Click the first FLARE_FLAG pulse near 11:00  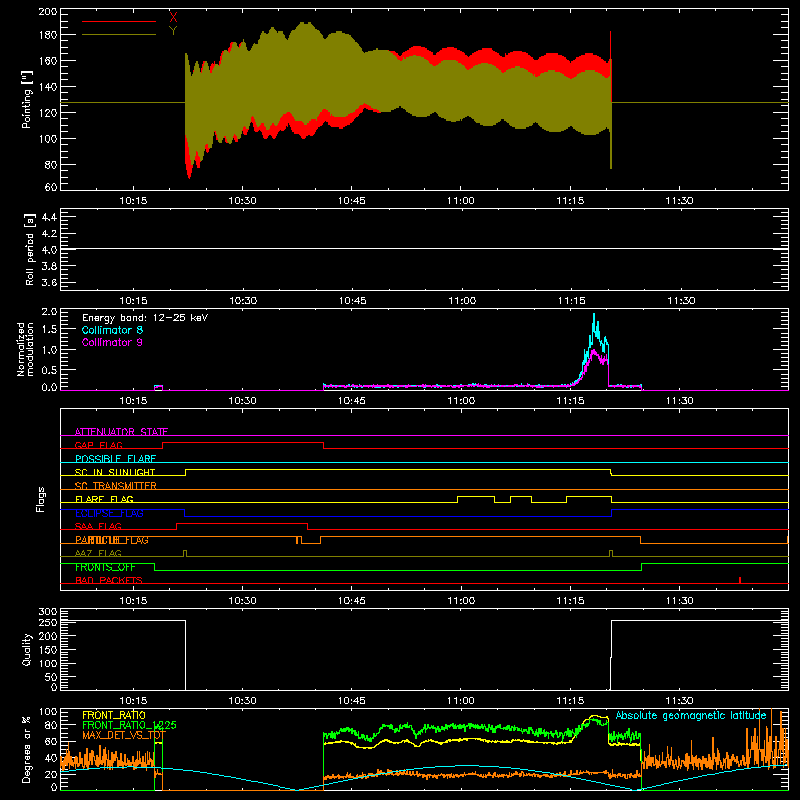[476, 497]
